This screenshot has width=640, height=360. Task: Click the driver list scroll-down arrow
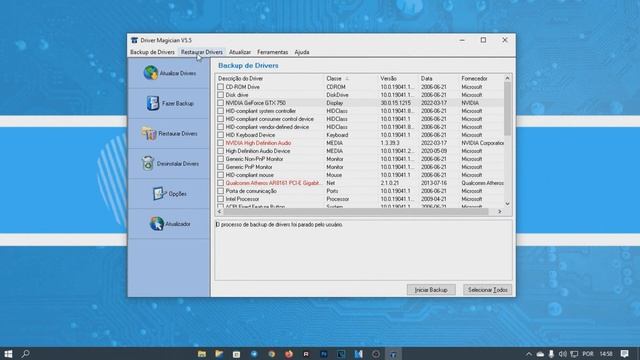point(507,203)
